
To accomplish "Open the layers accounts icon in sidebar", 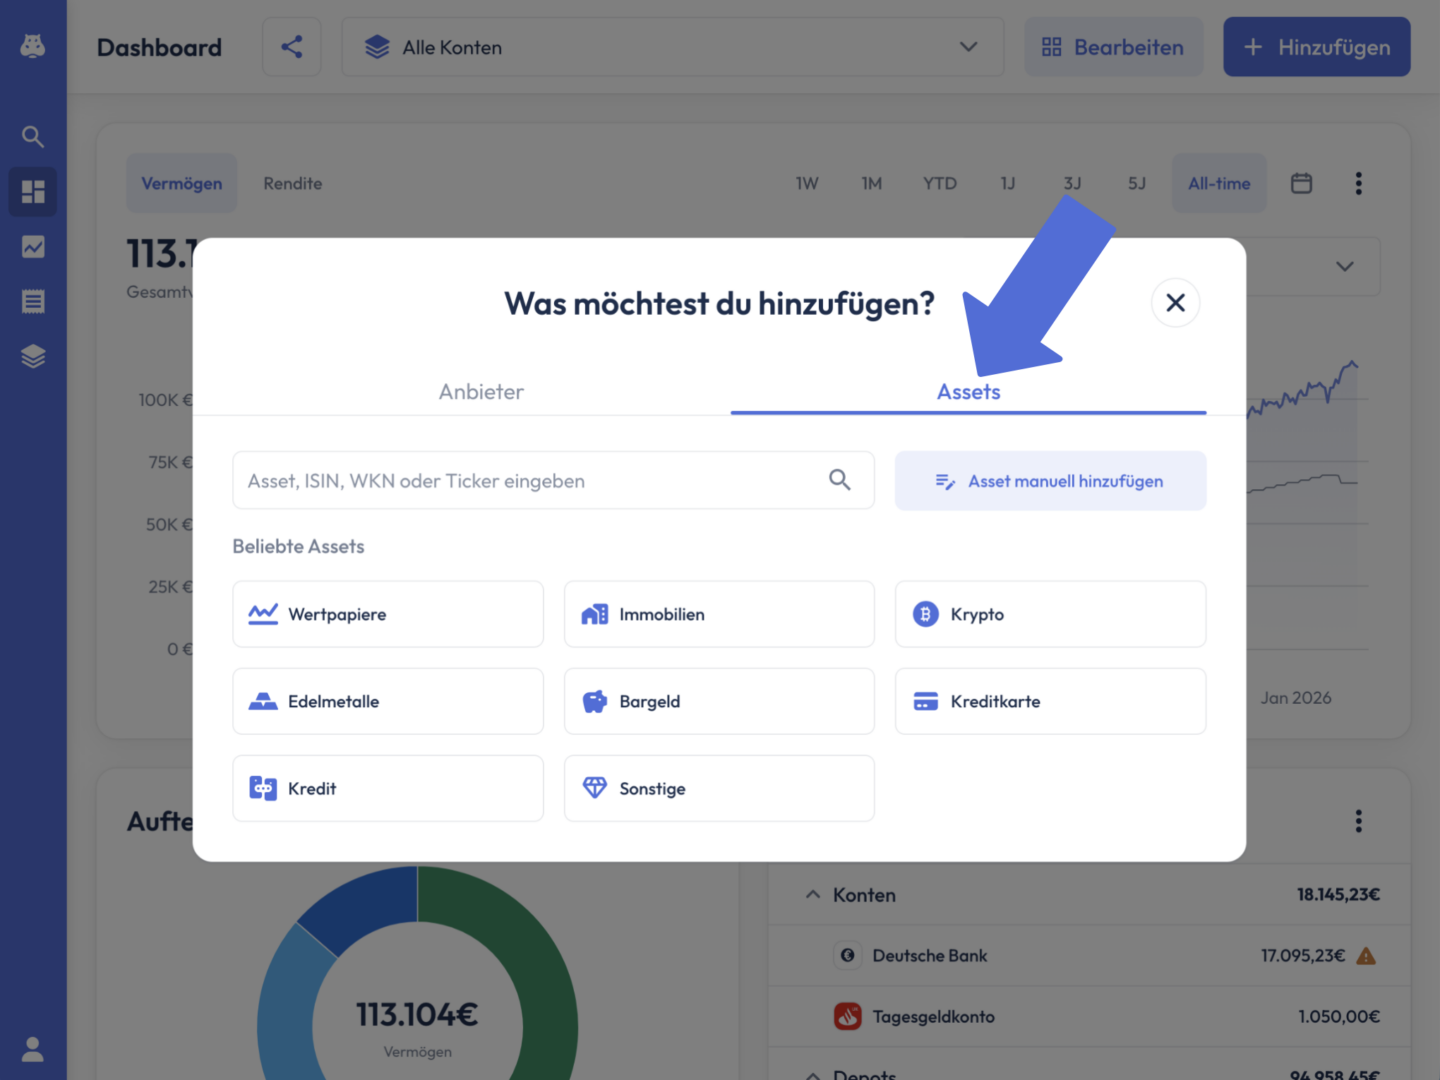I will point(33,356).
